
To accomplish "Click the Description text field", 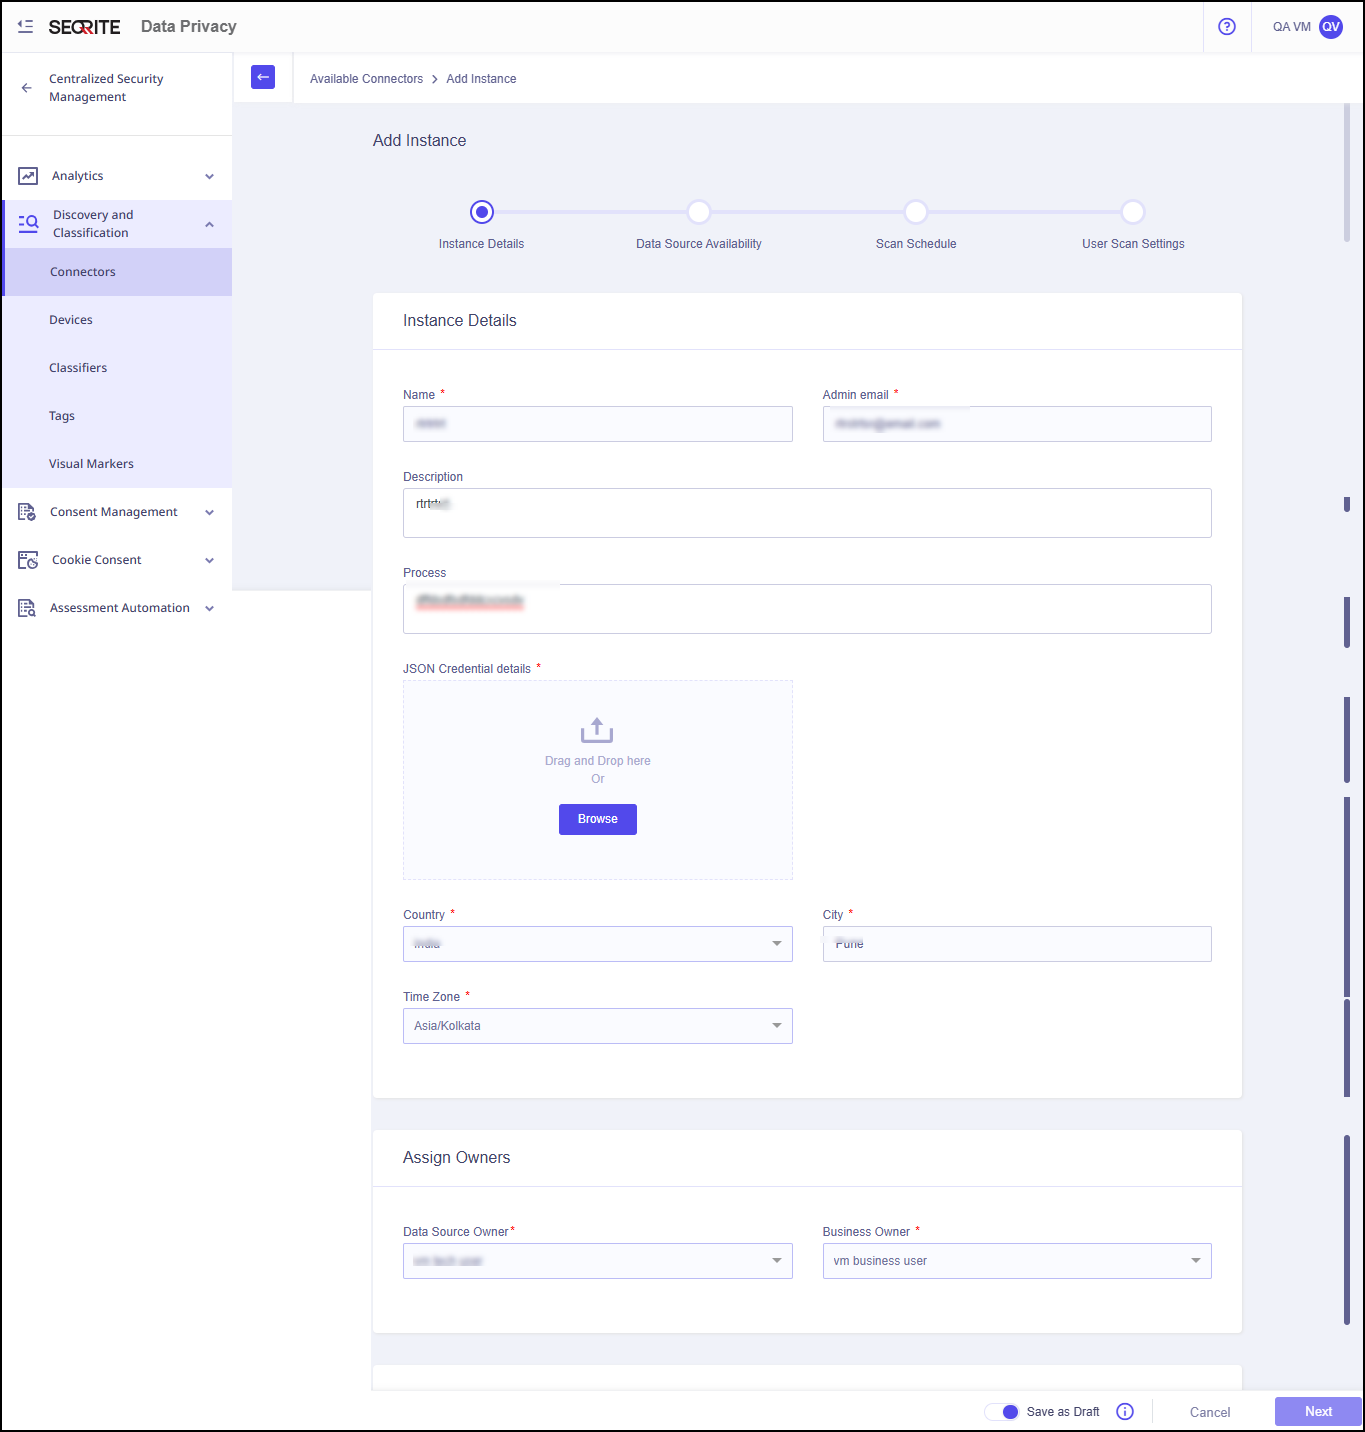I will (806, 513).
